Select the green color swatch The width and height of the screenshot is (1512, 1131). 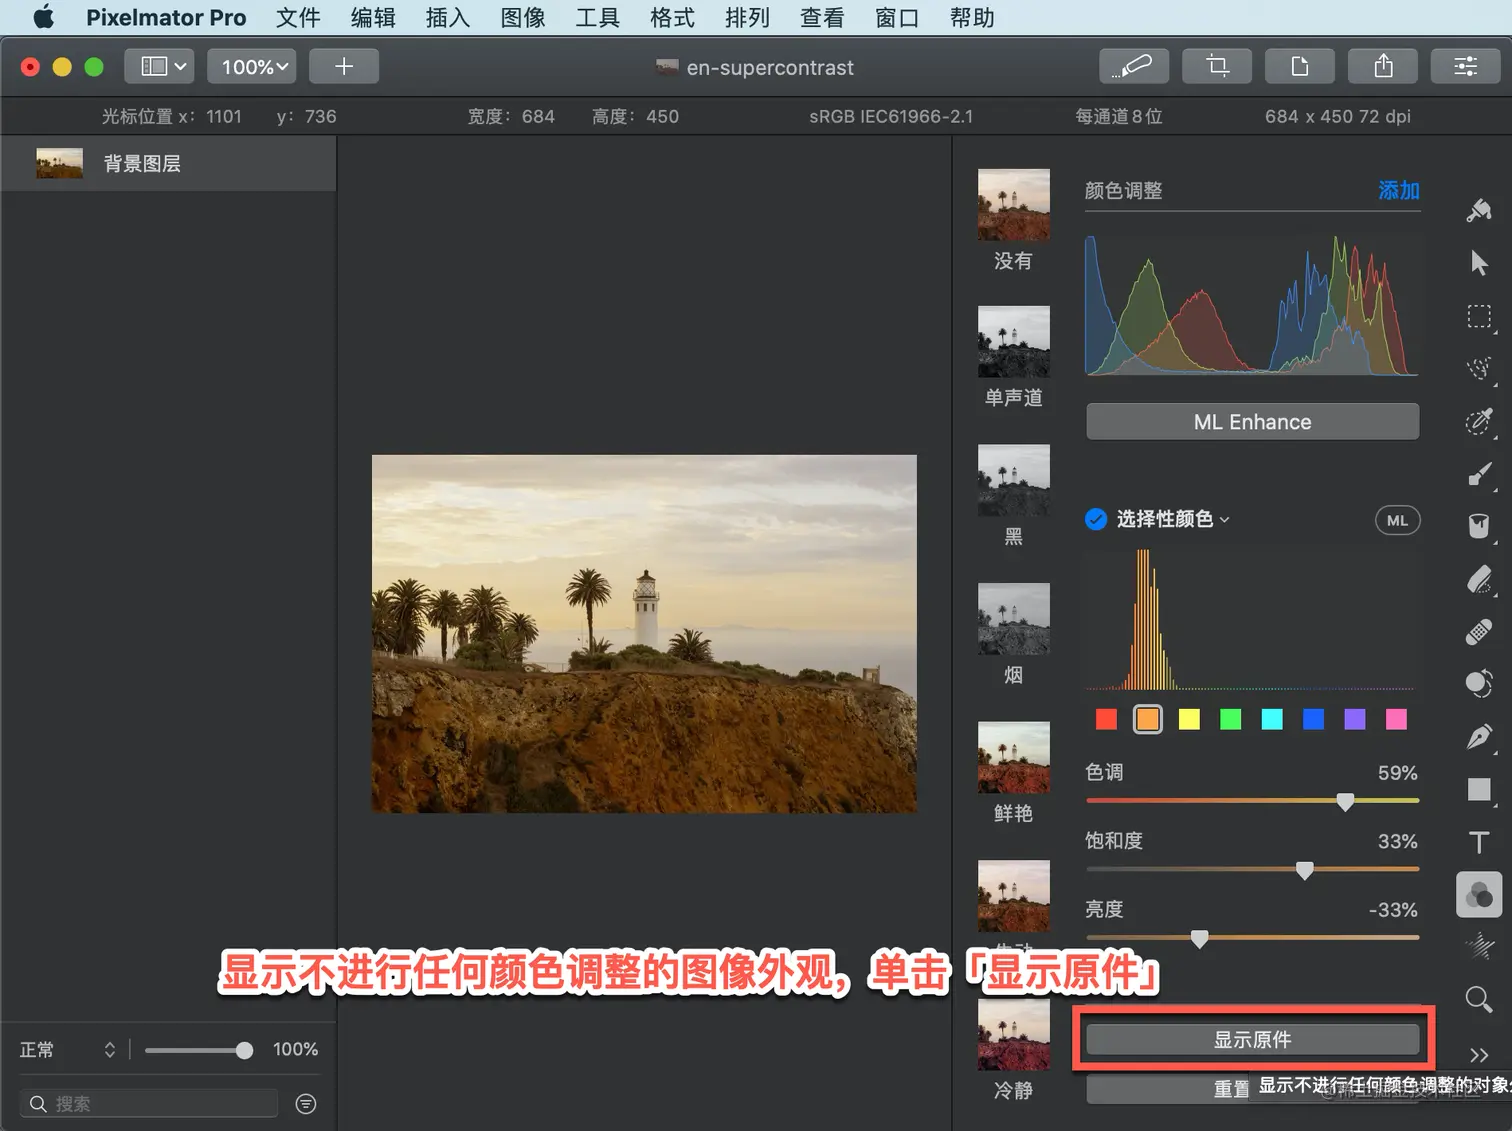[1231, 719]
